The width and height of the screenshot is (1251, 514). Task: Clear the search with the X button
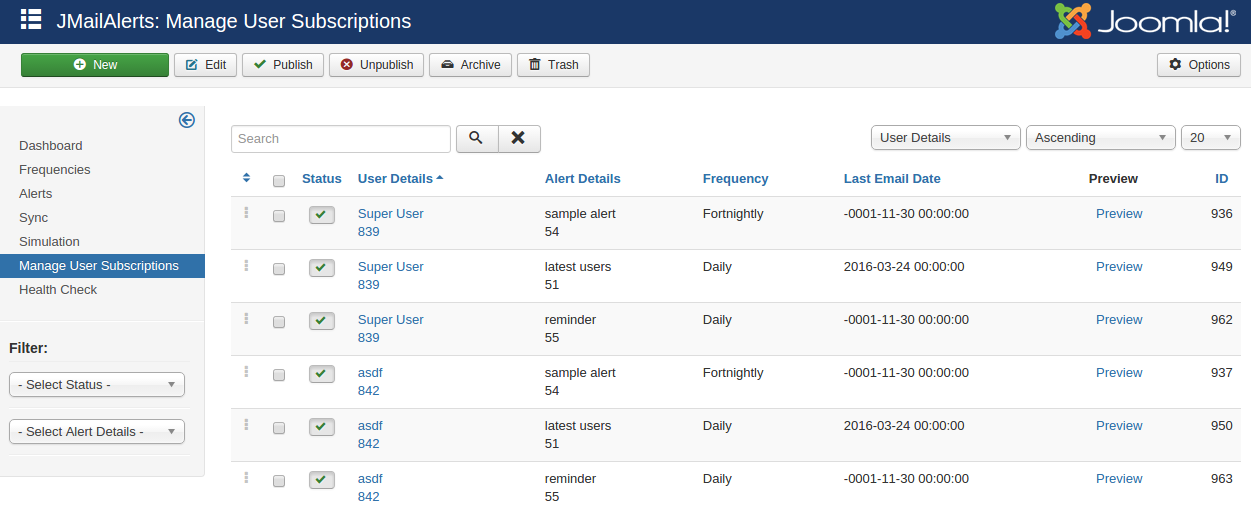tap(519, 138)
